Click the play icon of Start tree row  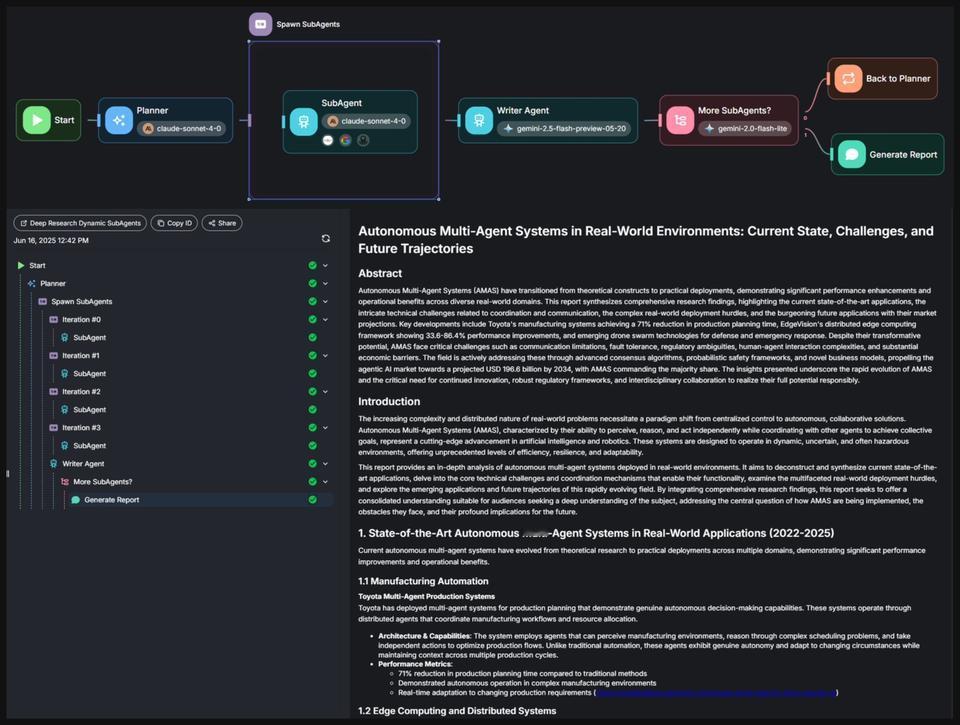[x=21, y=265]
